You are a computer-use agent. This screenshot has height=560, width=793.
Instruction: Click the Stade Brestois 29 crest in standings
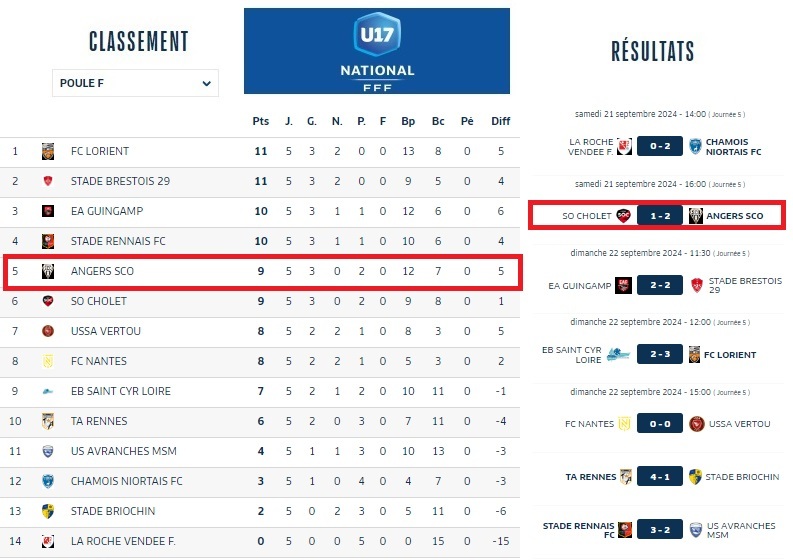pyautogui.click(x=47, y=182)
